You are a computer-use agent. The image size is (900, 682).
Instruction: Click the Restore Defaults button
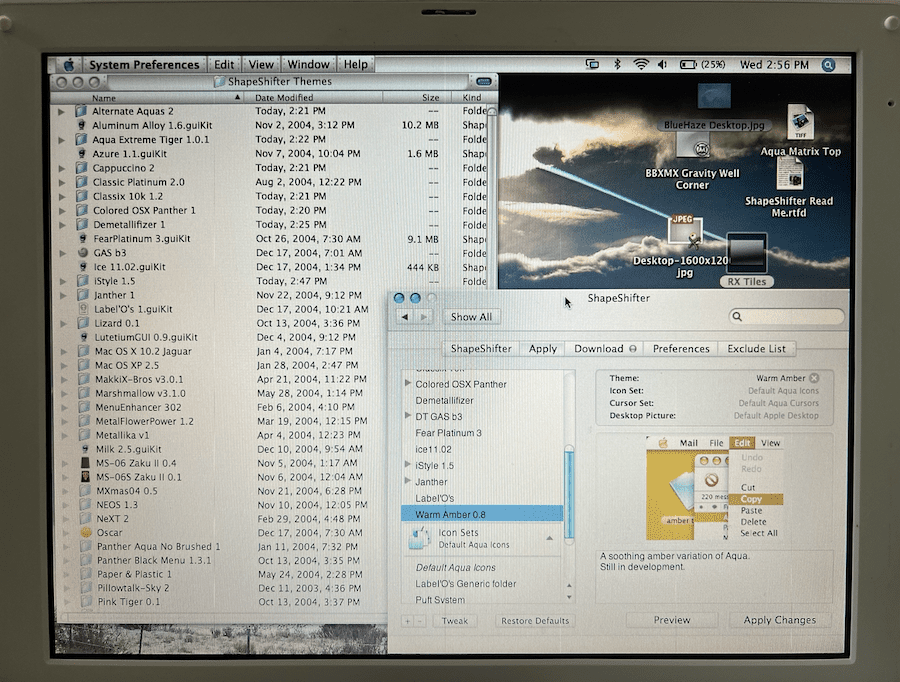(x=535, y=621)
